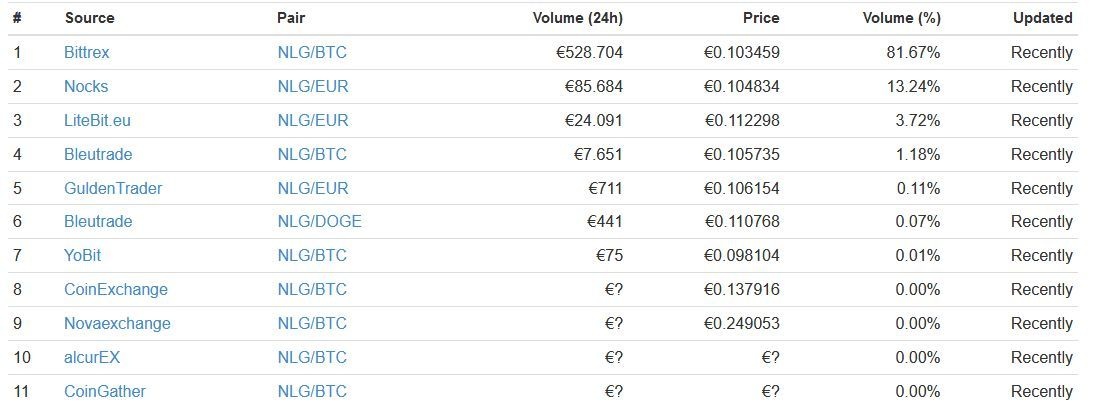The image size is (1093, 415).
Task: Click the LiteBit.eu source link
Action: [x=97, y=120]
